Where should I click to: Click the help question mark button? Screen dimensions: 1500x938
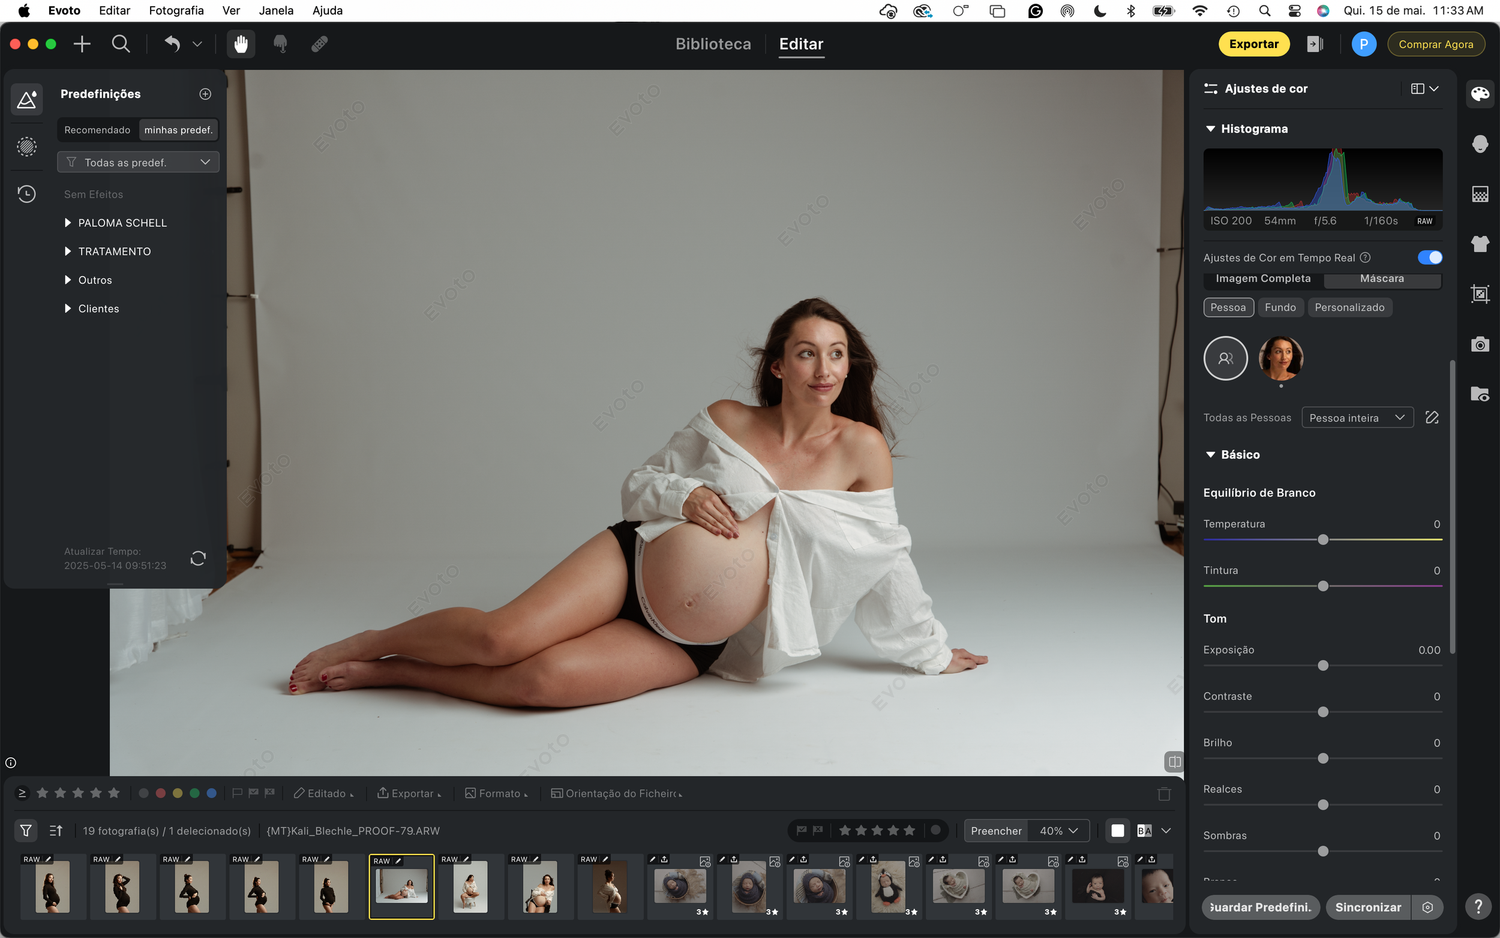click(x=1478, y=907)
